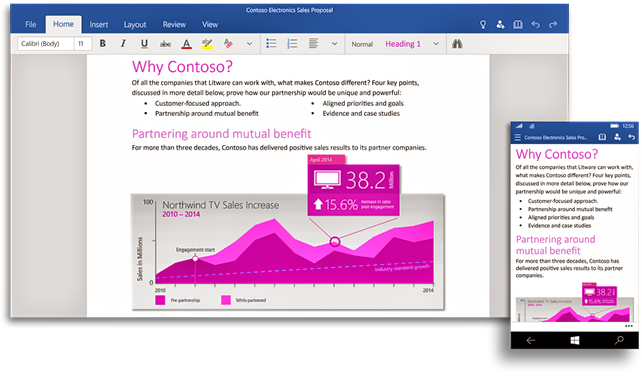Clear formatting with eraser icon

coord(228,44)
